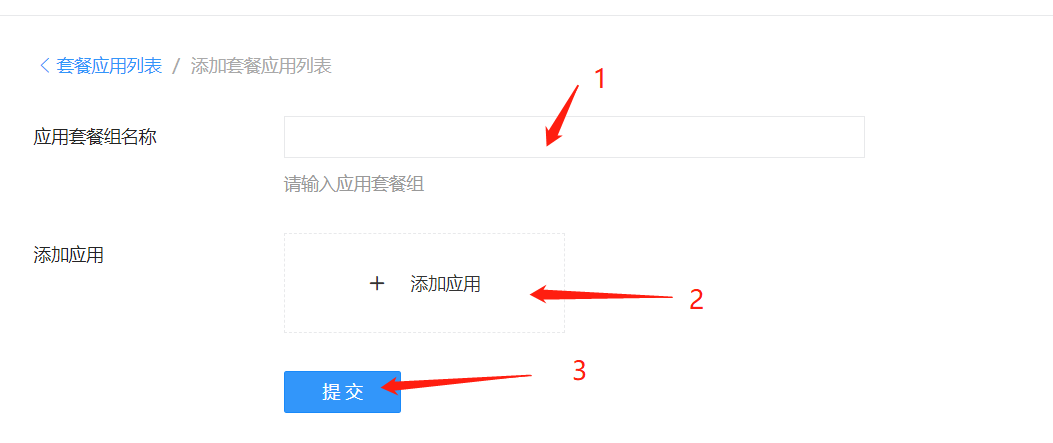Open the 套餐应用列表 breadcrumb link

pos(109,66)
